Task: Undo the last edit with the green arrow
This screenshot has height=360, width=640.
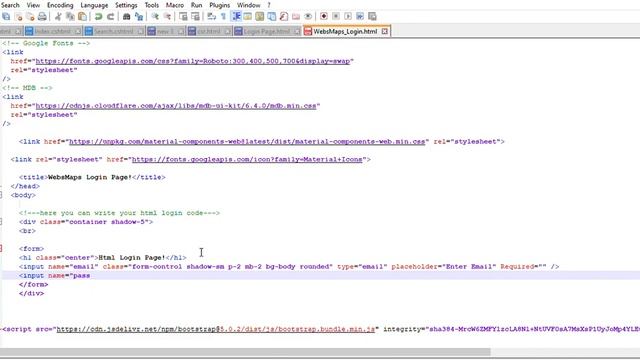Action: 98,16
